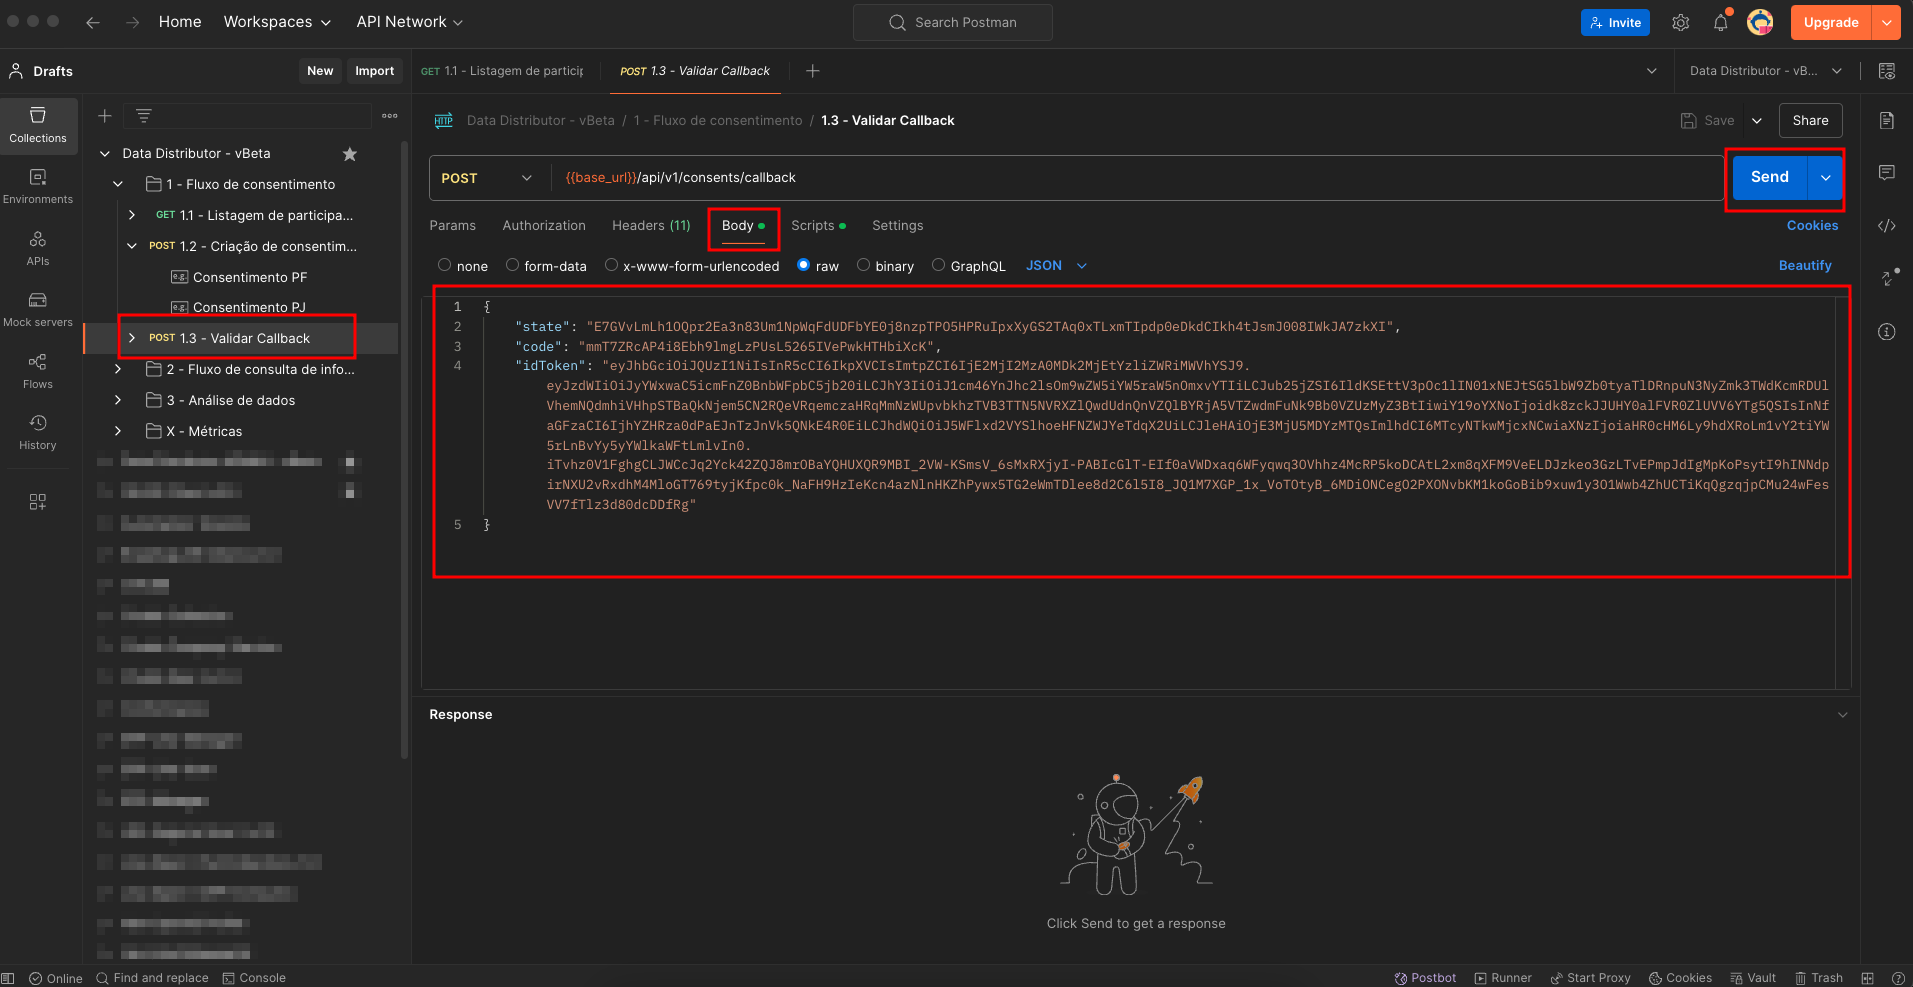Switch to GET 1.1 Listagem request tab

[x=503, y=71]
